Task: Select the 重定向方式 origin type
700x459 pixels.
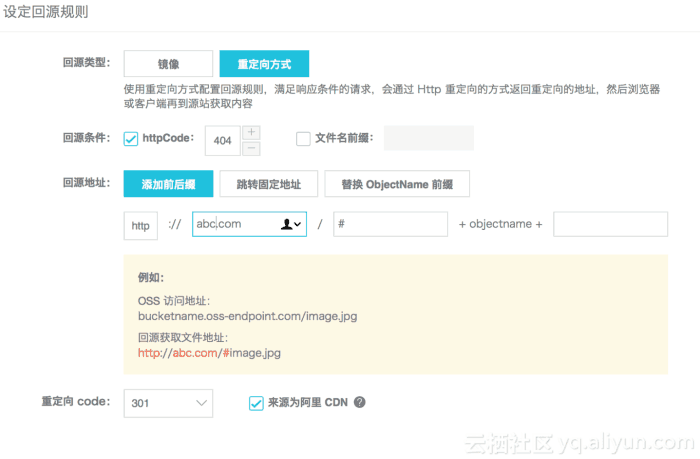Action: click(264, 63)
